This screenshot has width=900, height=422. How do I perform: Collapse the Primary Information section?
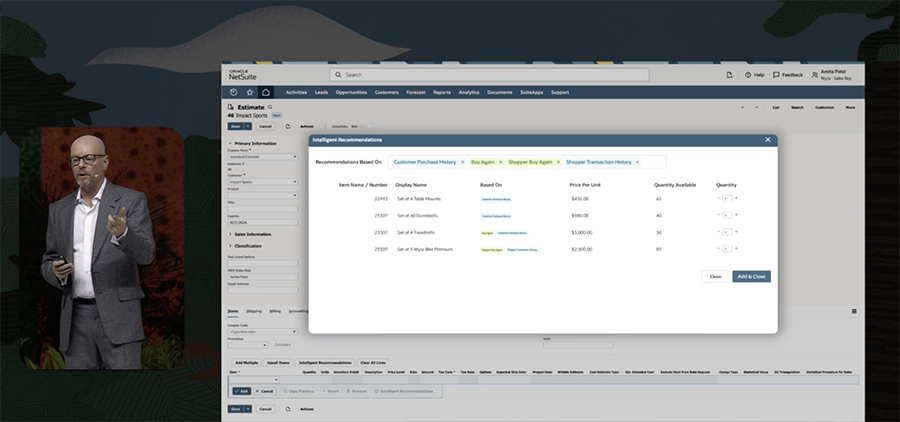[230, 143]
